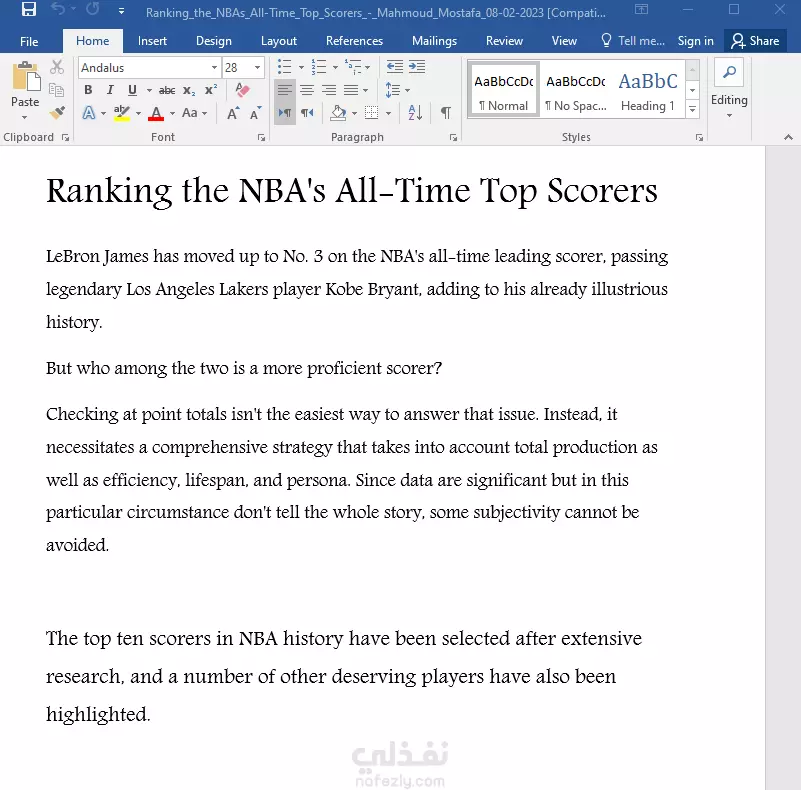Image resolution: width=801 pixels, height=790 pixels.
Task: Toggle Strikethrough formatting
Action: [167, 90]
